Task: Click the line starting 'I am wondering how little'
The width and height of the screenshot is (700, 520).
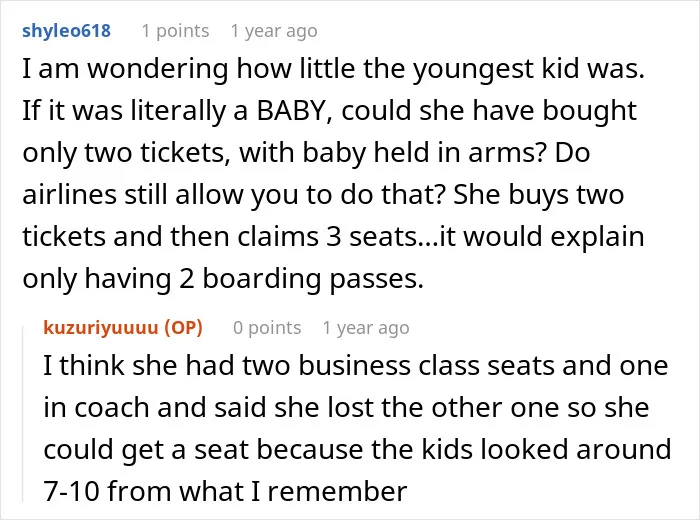Action: [333, 69]
